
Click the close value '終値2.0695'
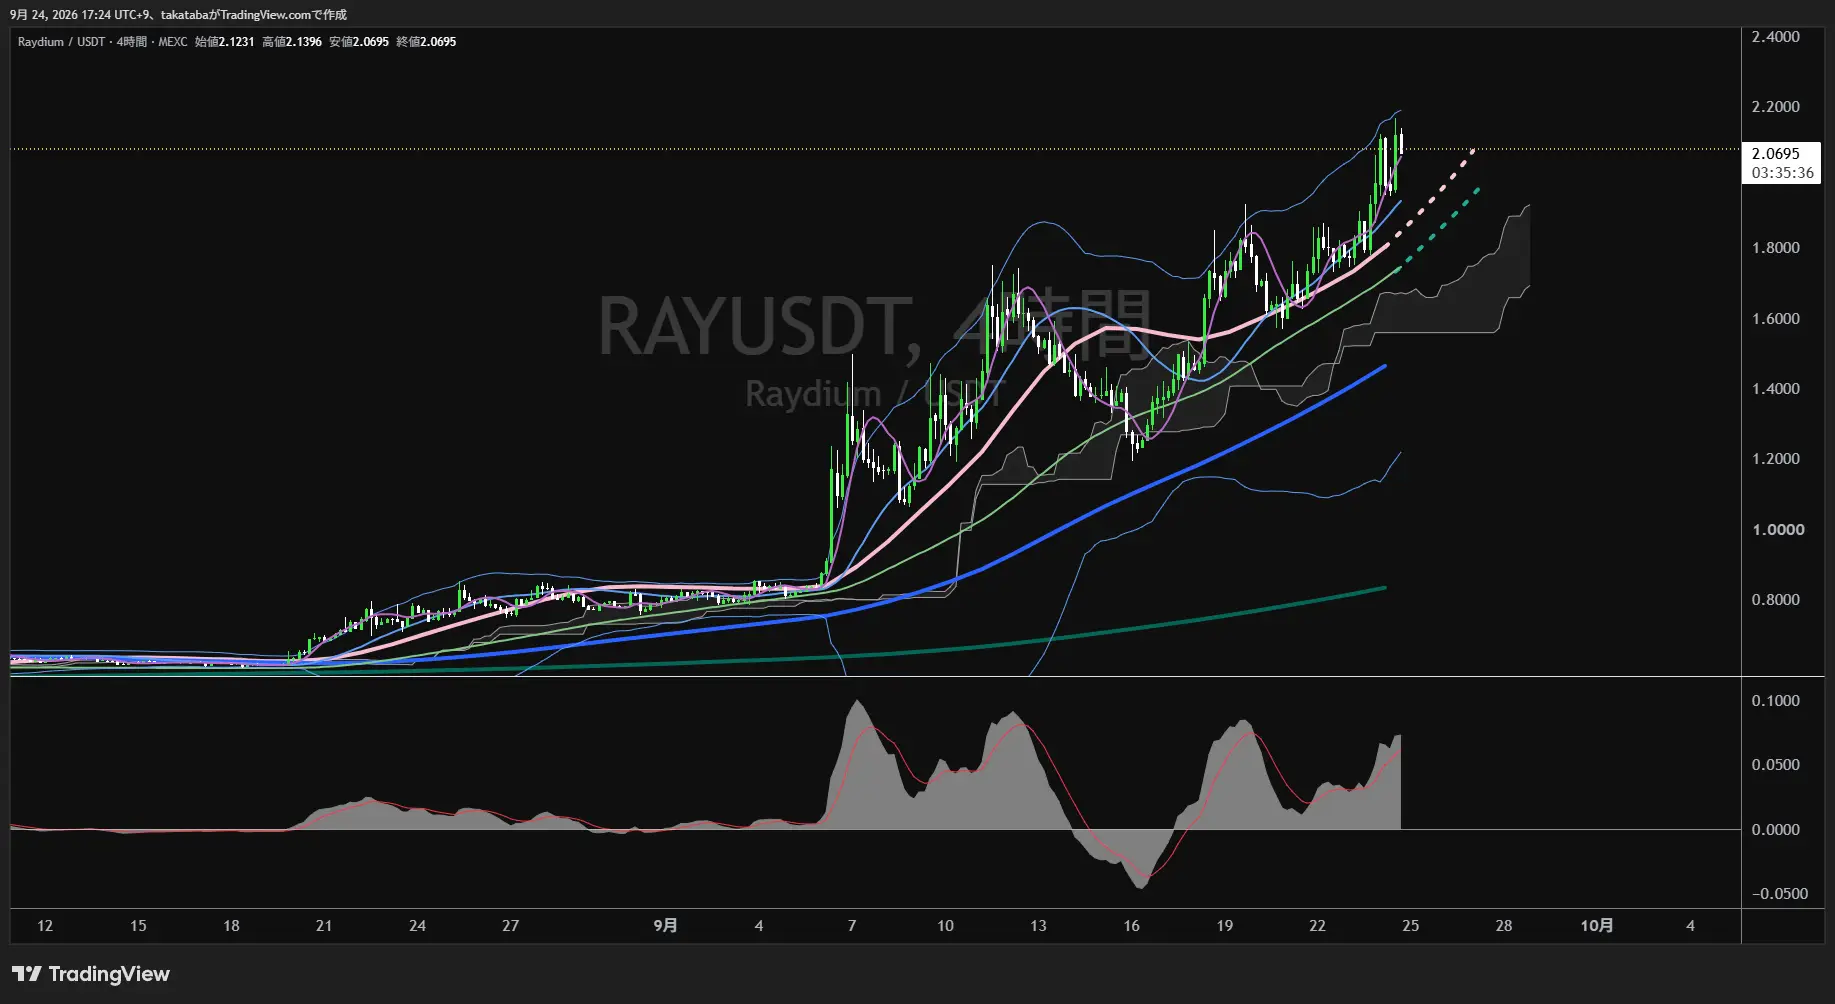click(x=426, y=42)
